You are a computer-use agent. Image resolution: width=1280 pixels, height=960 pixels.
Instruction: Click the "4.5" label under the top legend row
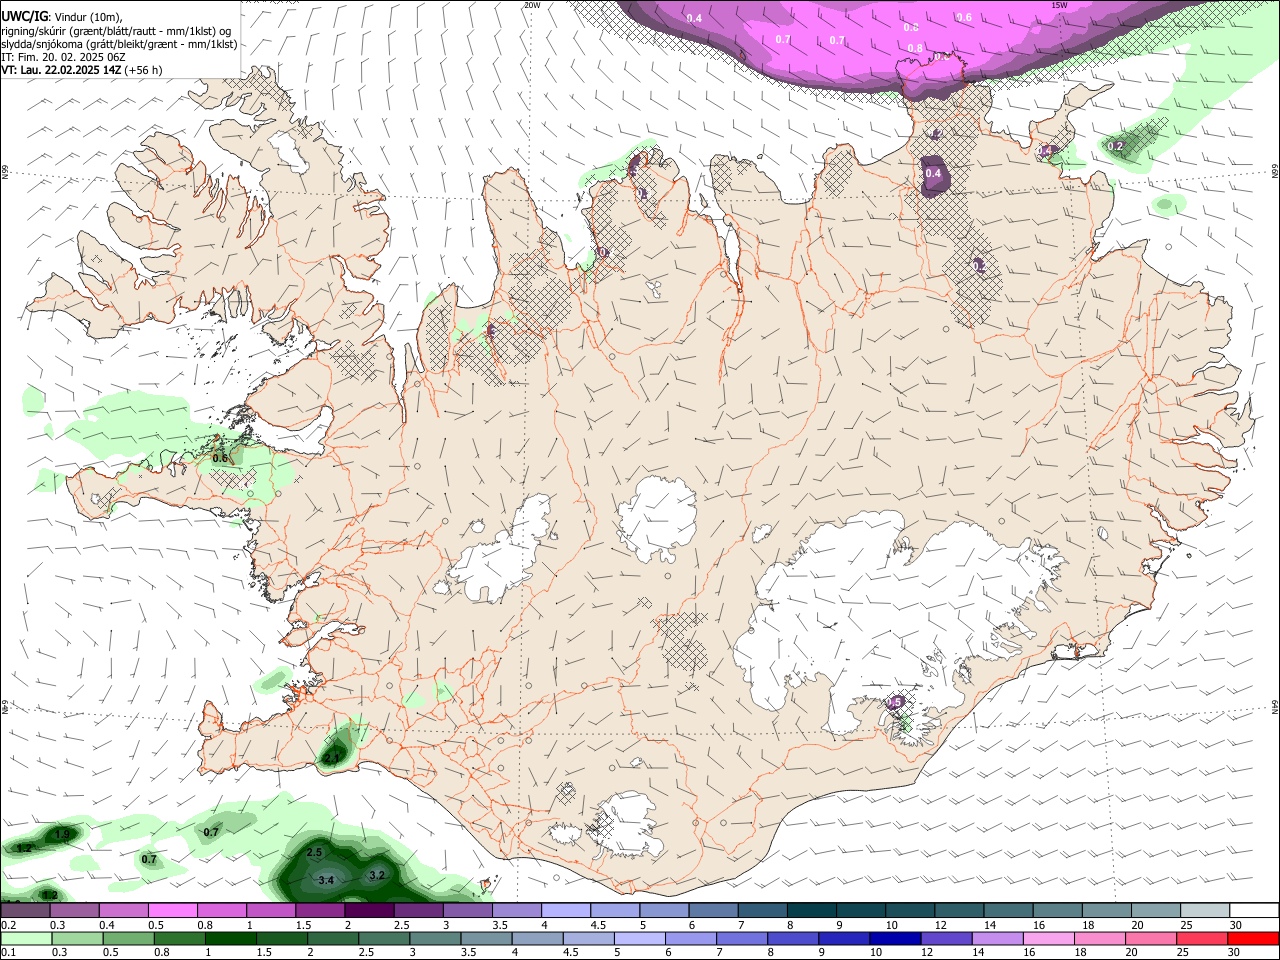click(598, 925)
